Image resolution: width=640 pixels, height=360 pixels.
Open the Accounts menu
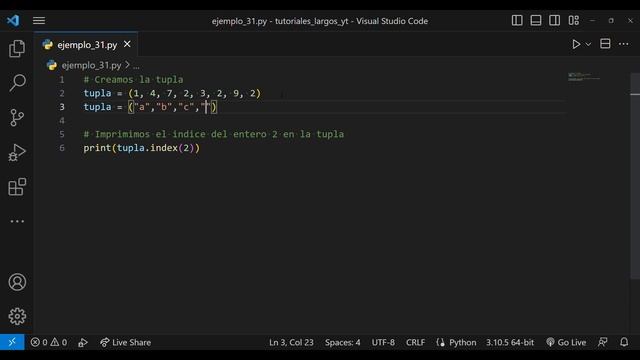pyautogui.click(x=17, y=282)
